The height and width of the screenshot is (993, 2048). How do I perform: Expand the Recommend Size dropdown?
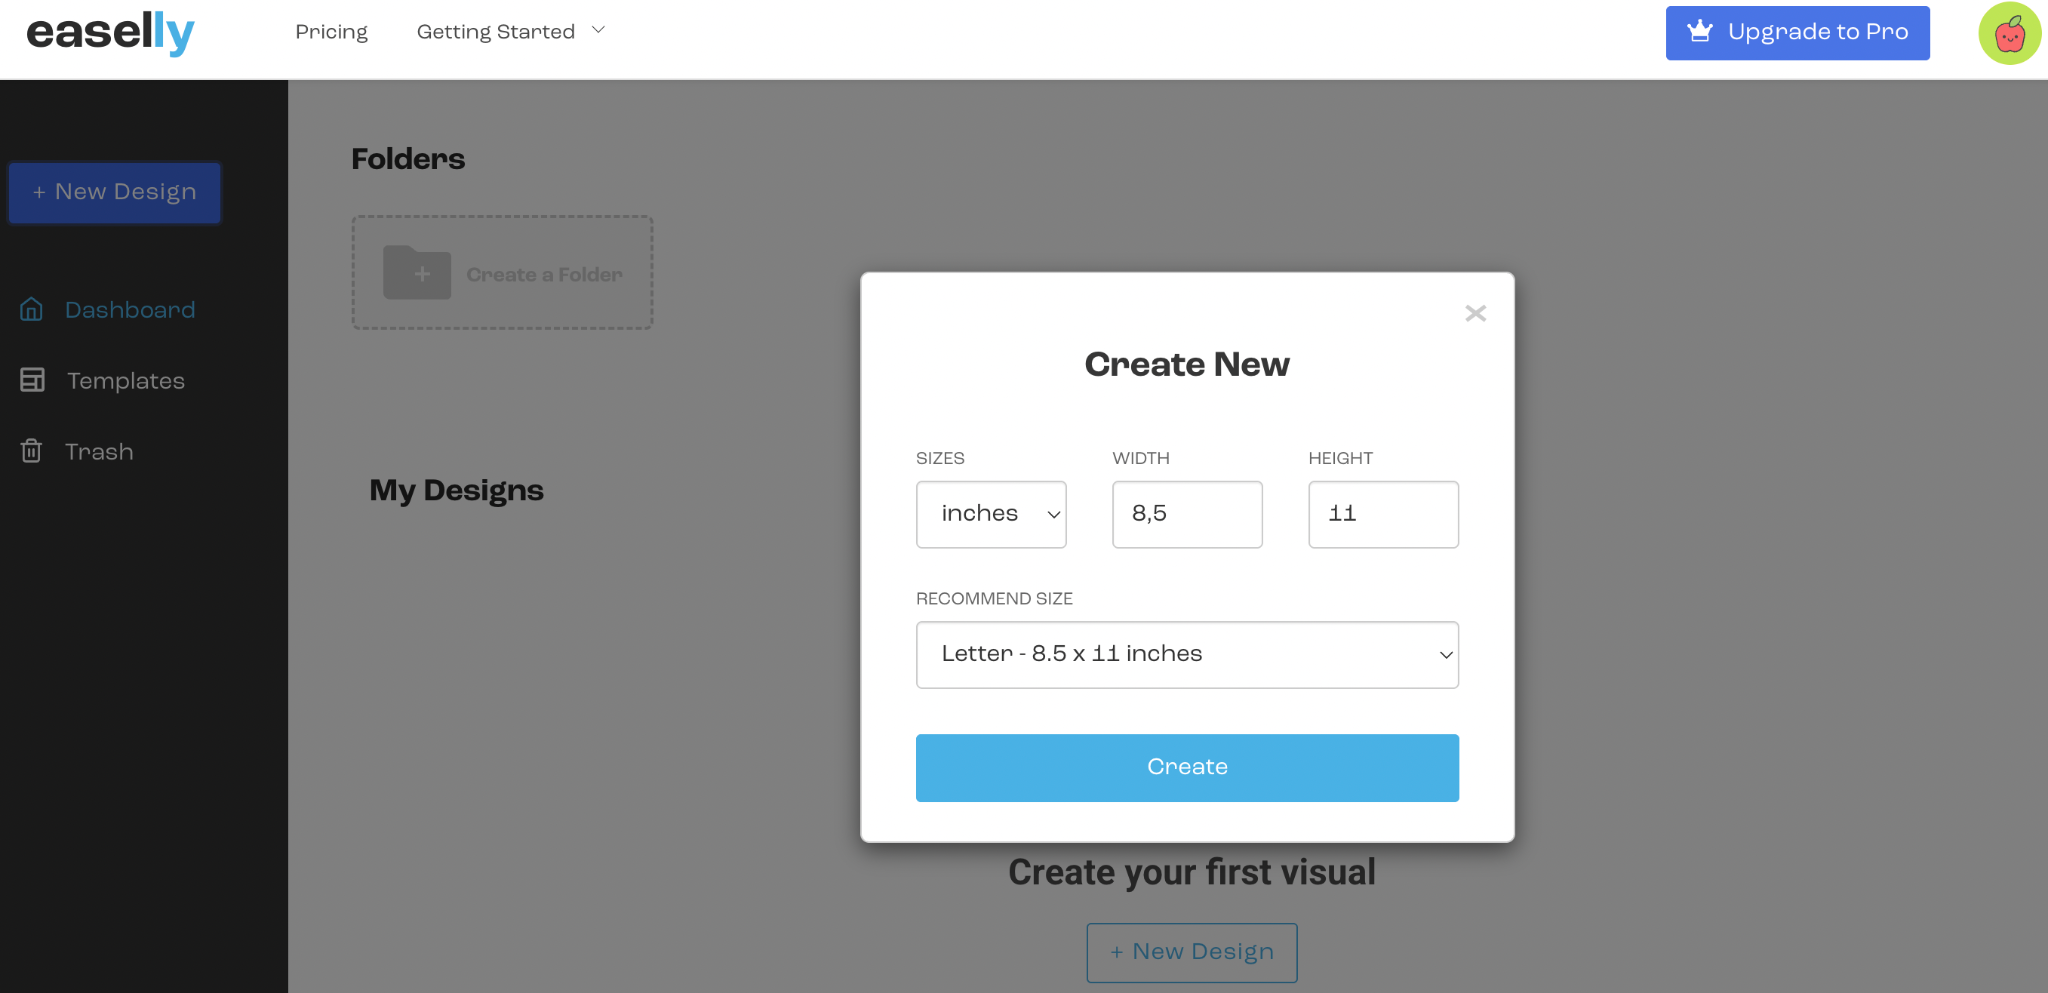(1186, 655)
